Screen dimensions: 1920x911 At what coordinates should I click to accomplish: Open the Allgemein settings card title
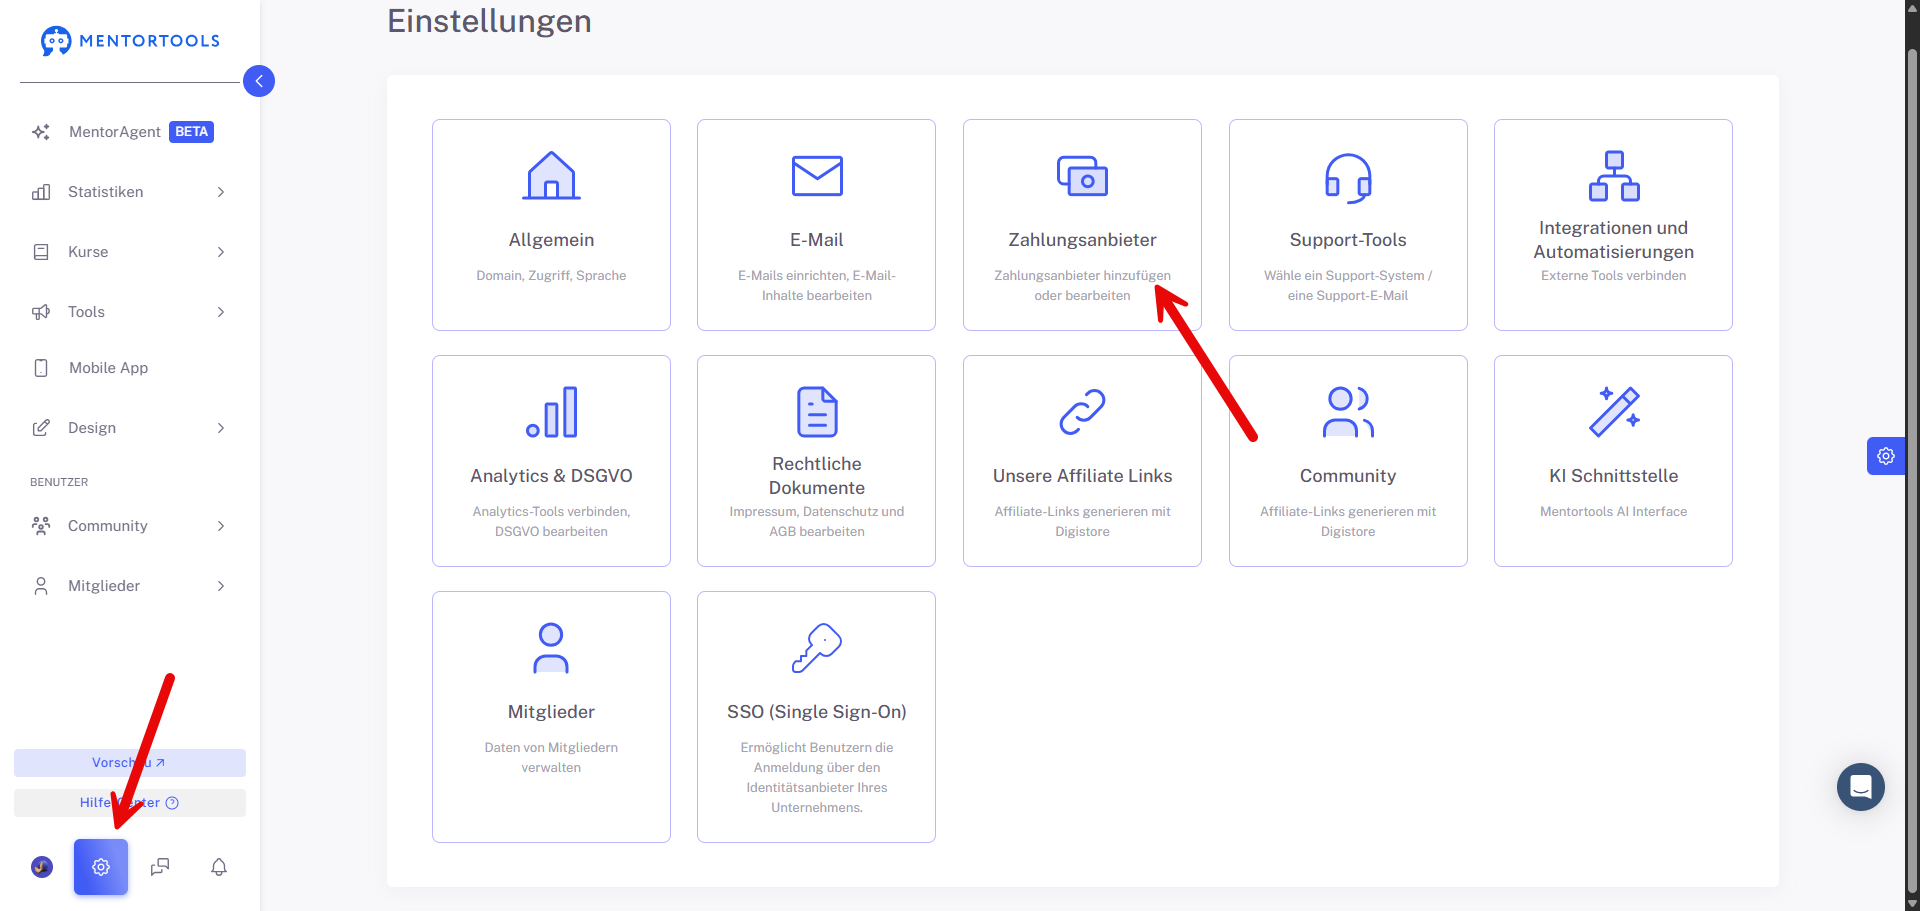click(551, 240)
